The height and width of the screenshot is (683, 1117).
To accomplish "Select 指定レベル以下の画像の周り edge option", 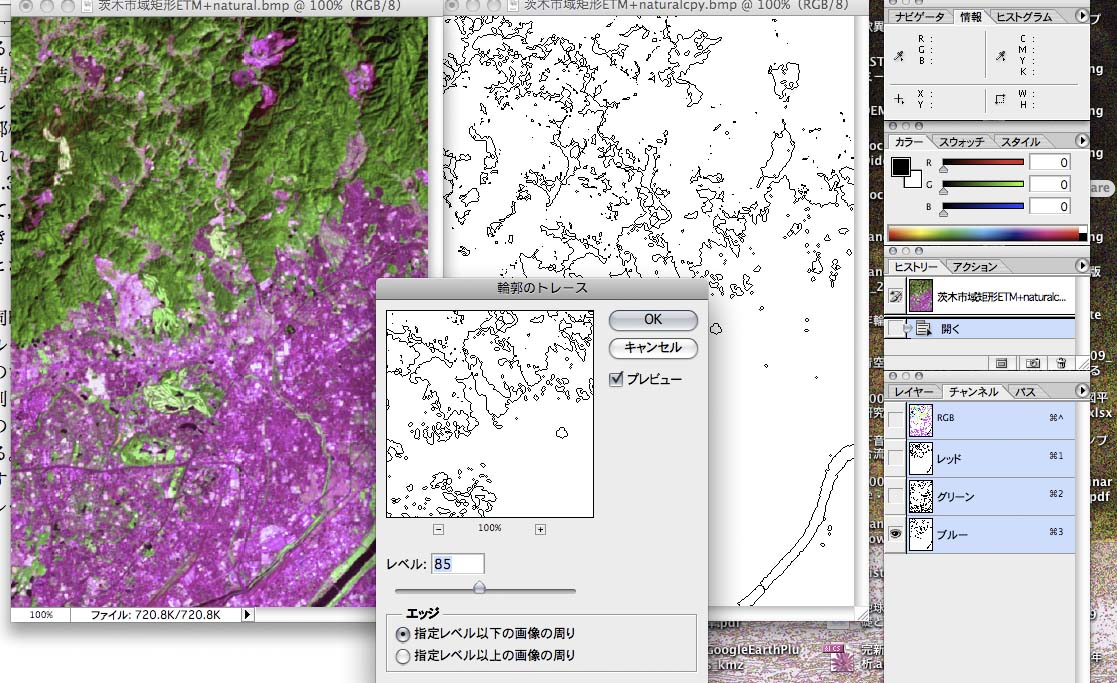I will pyautogui.click(x=402, y=633).
